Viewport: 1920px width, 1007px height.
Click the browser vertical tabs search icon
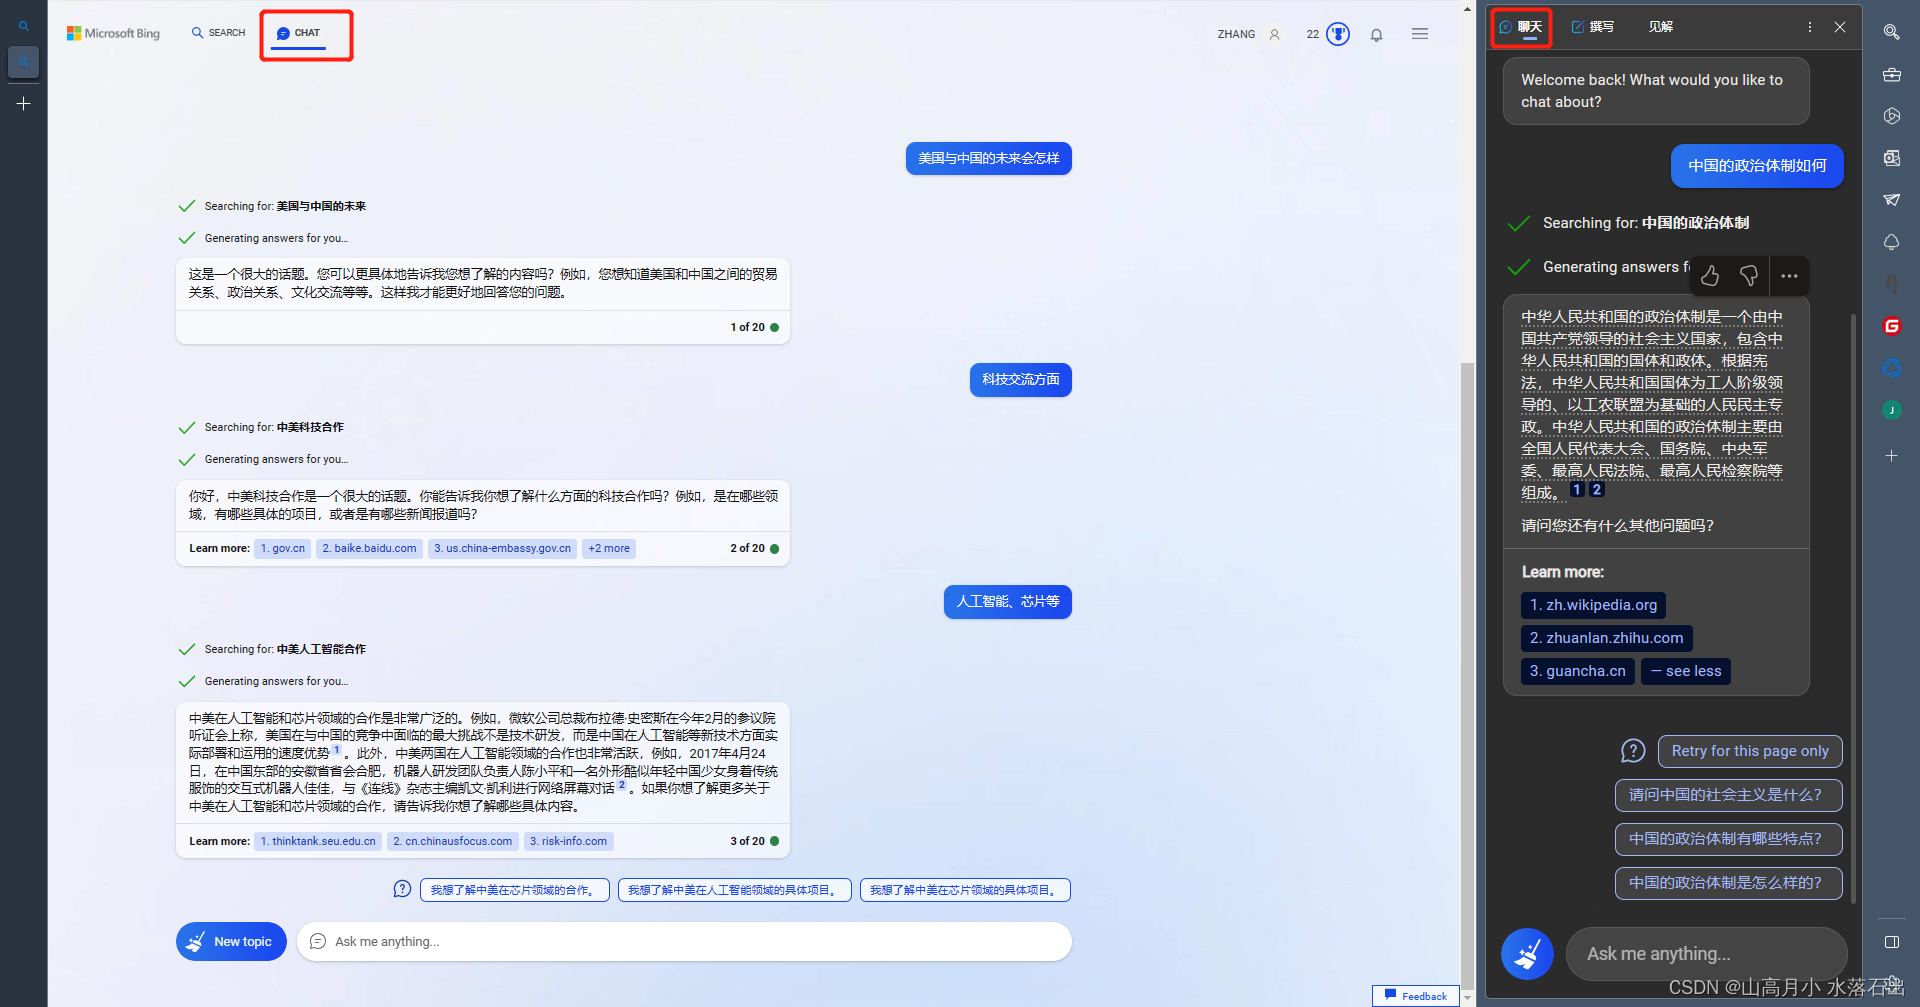click(24, 26)
